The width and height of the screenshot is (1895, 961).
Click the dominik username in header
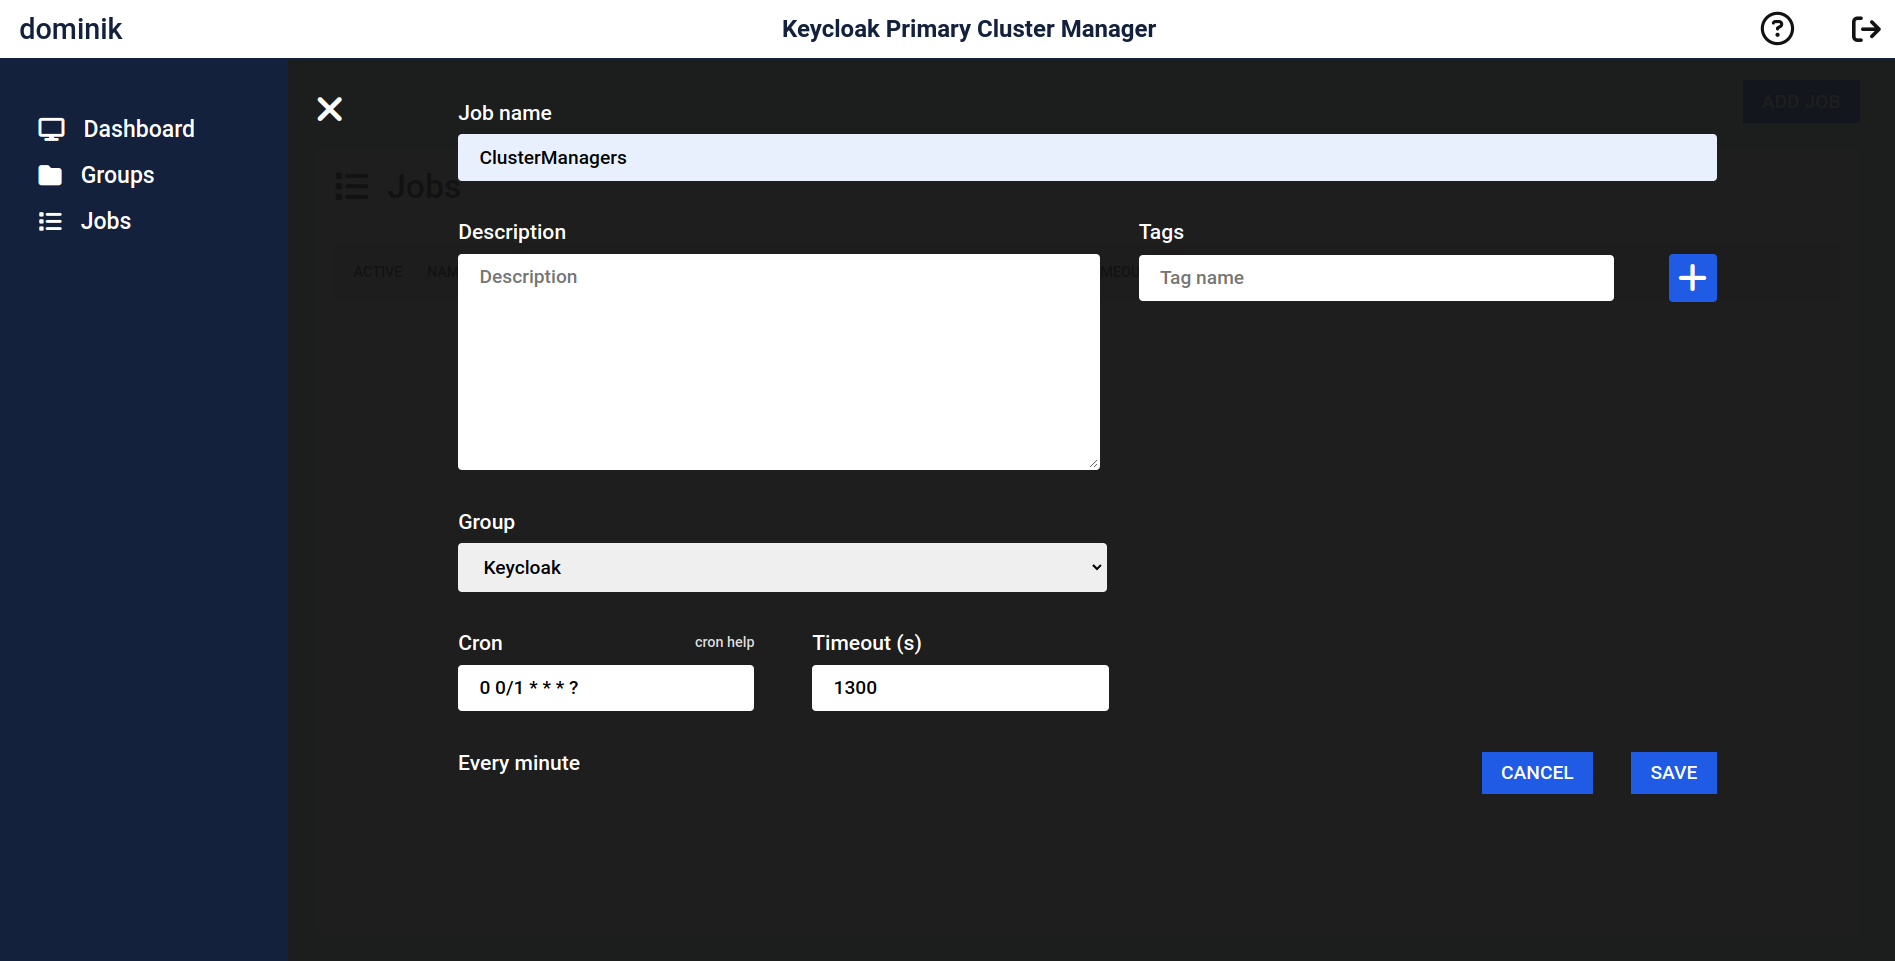(x=71, y=29)
